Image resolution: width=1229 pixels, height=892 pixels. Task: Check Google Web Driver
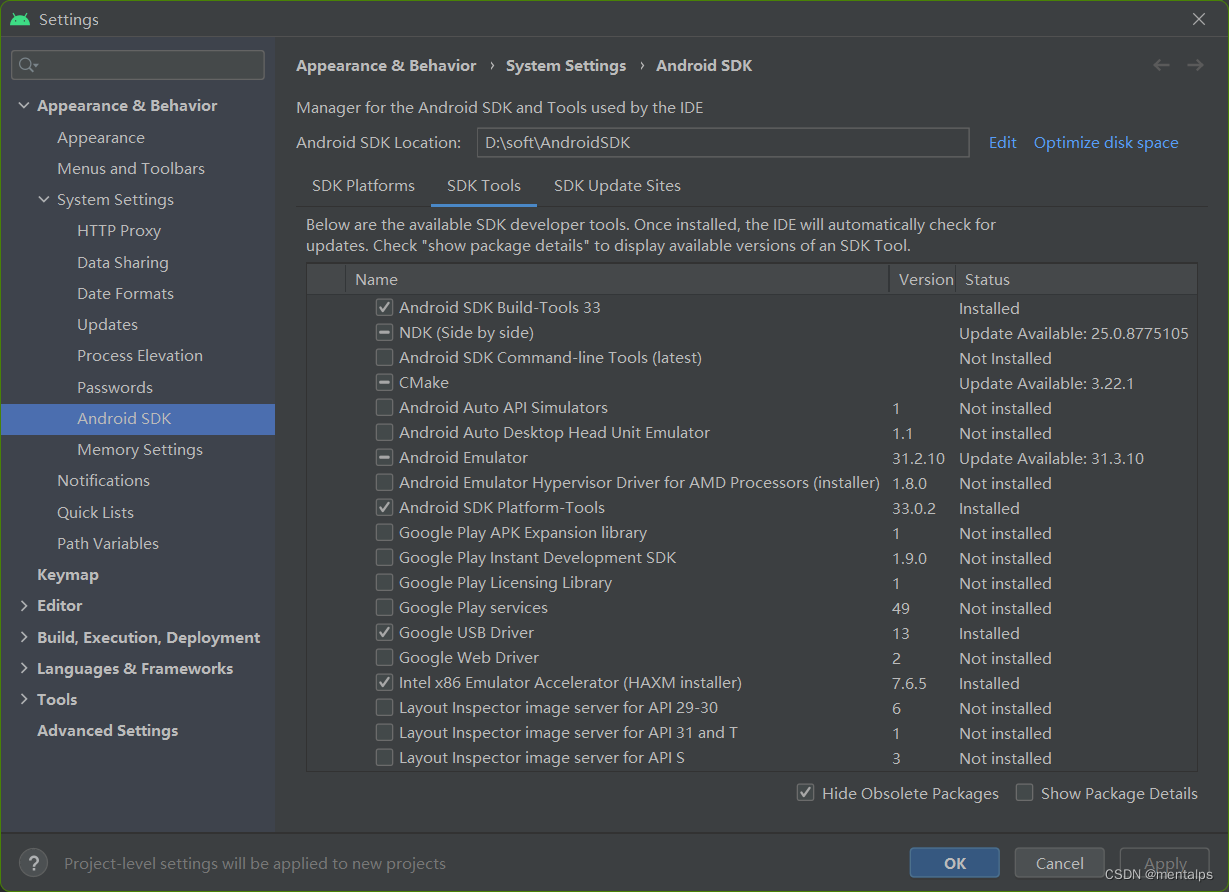coord(384,657)
